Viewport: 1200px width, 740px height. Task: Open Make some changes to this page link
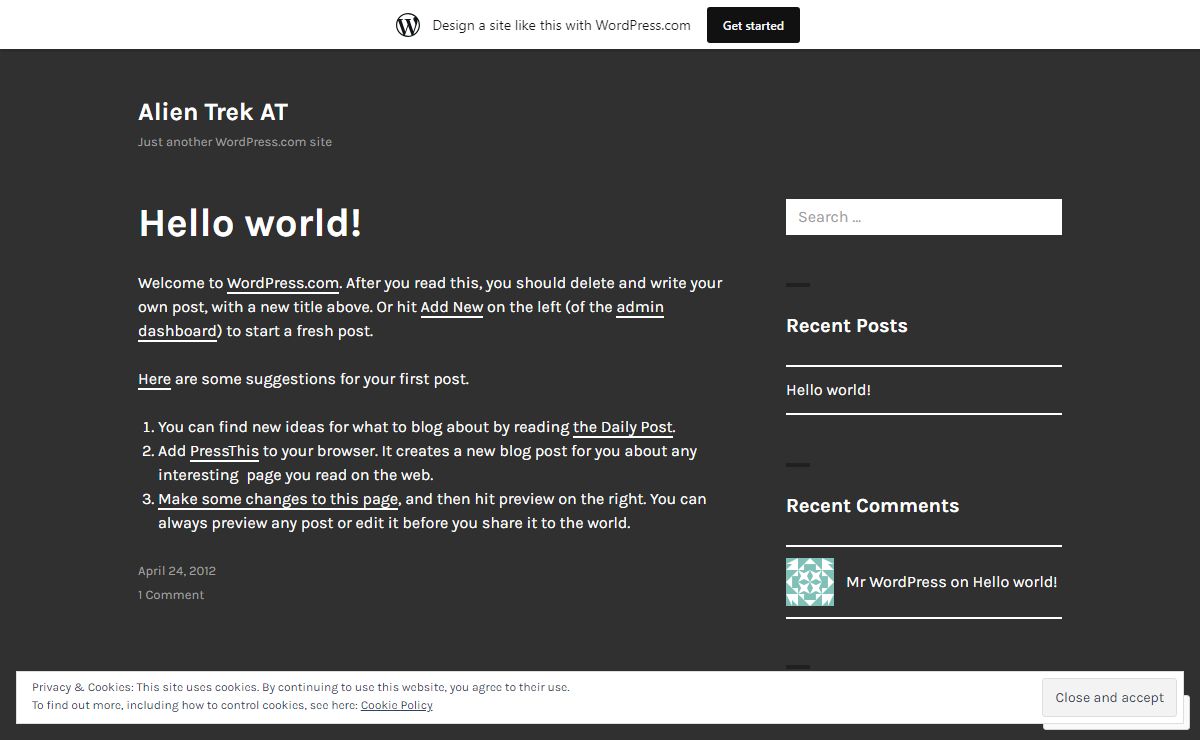(278, 499)
